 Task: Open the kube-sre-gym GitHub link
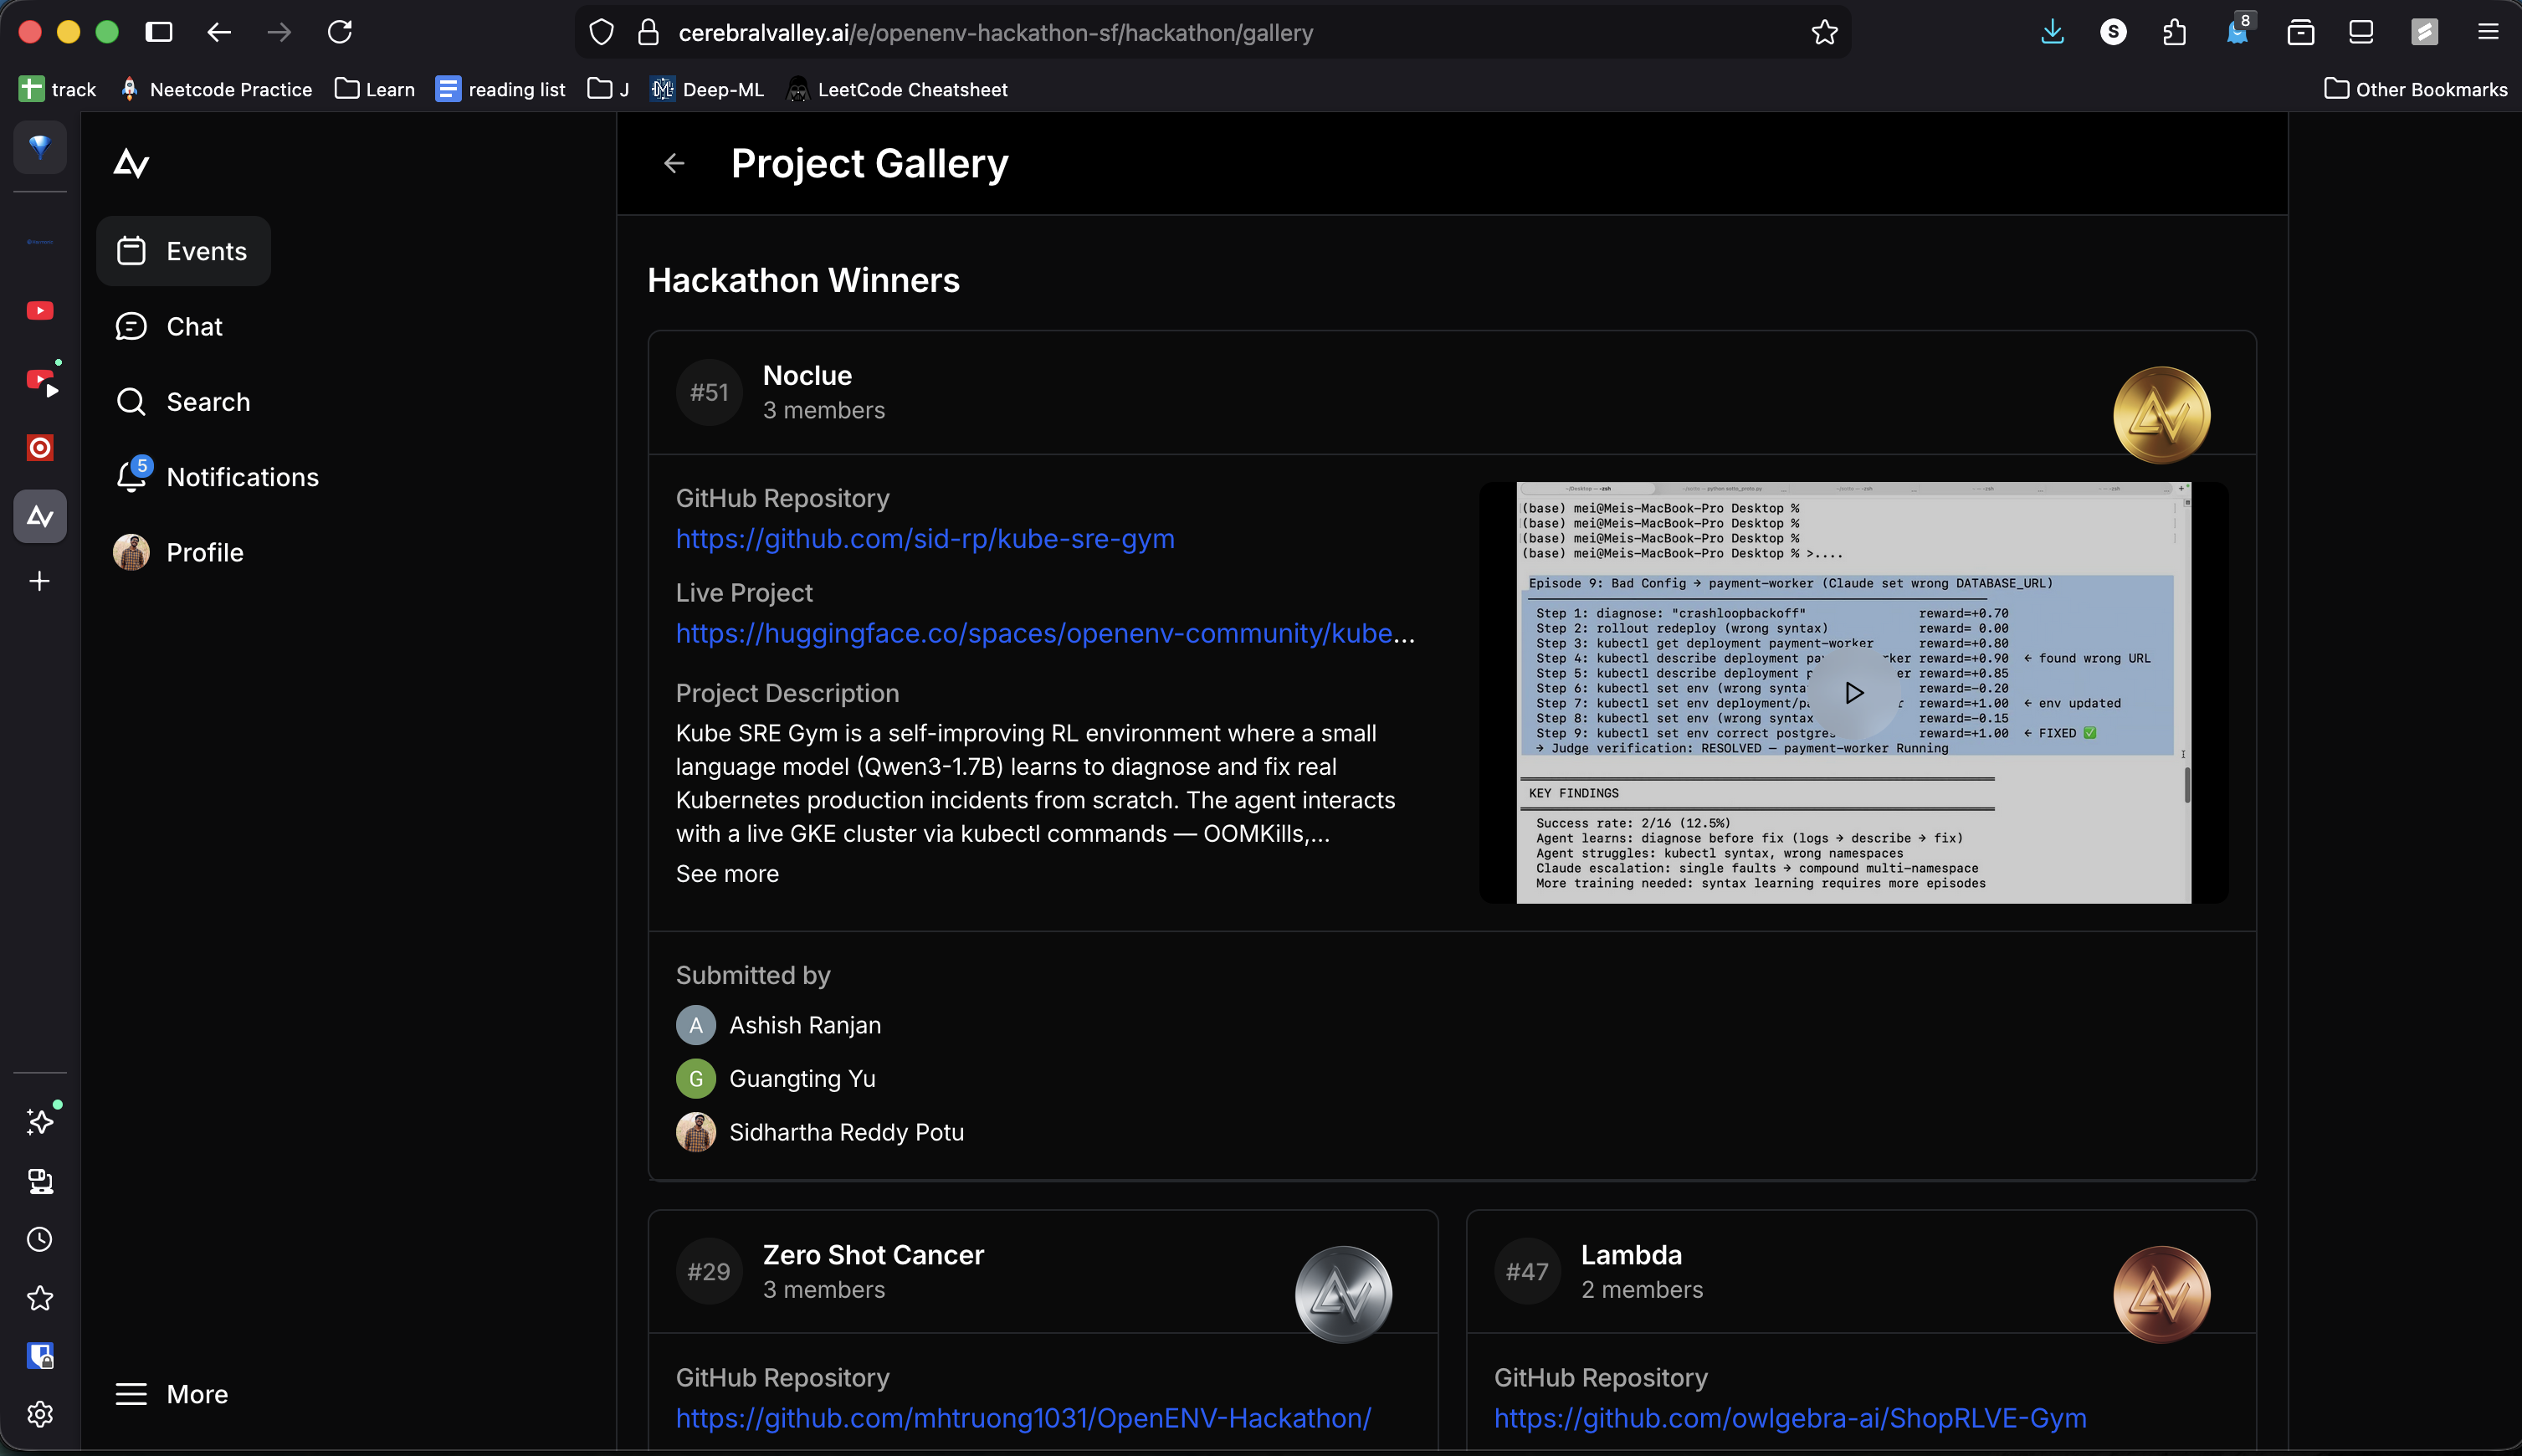tap(925, 538)
